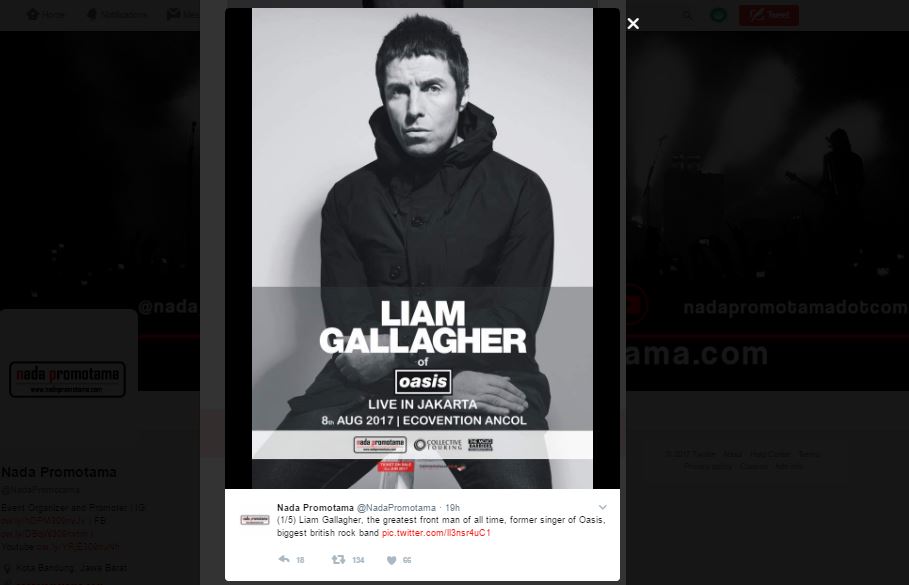The width and height of the screenshot is (909, 585).
Task: Click the red Tweet compose button
Action: [769, 14]
